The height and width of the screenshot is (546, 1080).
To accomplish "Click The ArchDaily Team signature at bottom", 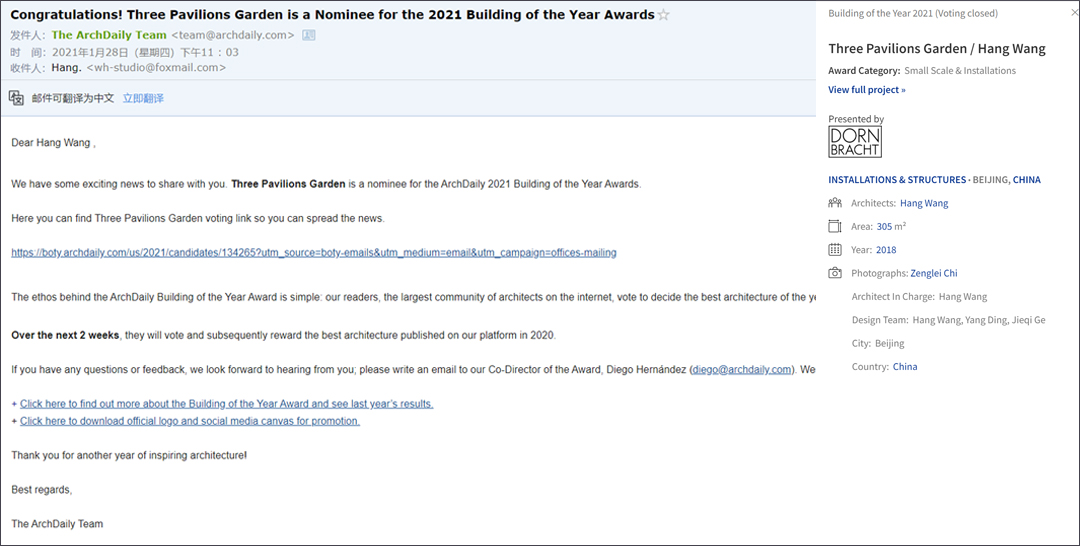I will coord(57,524).
